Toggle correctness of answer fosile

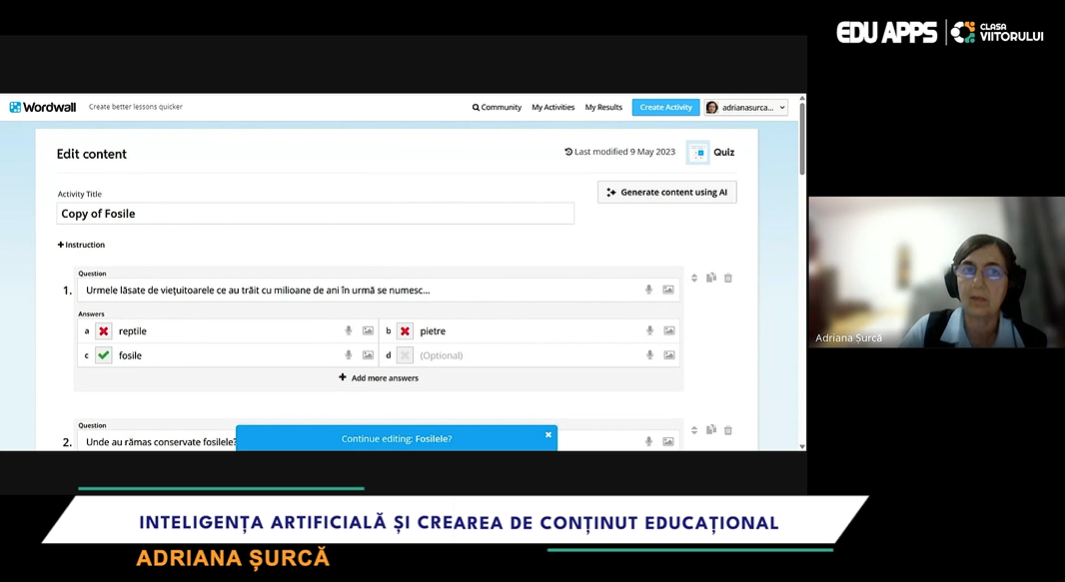coord(103,355)
